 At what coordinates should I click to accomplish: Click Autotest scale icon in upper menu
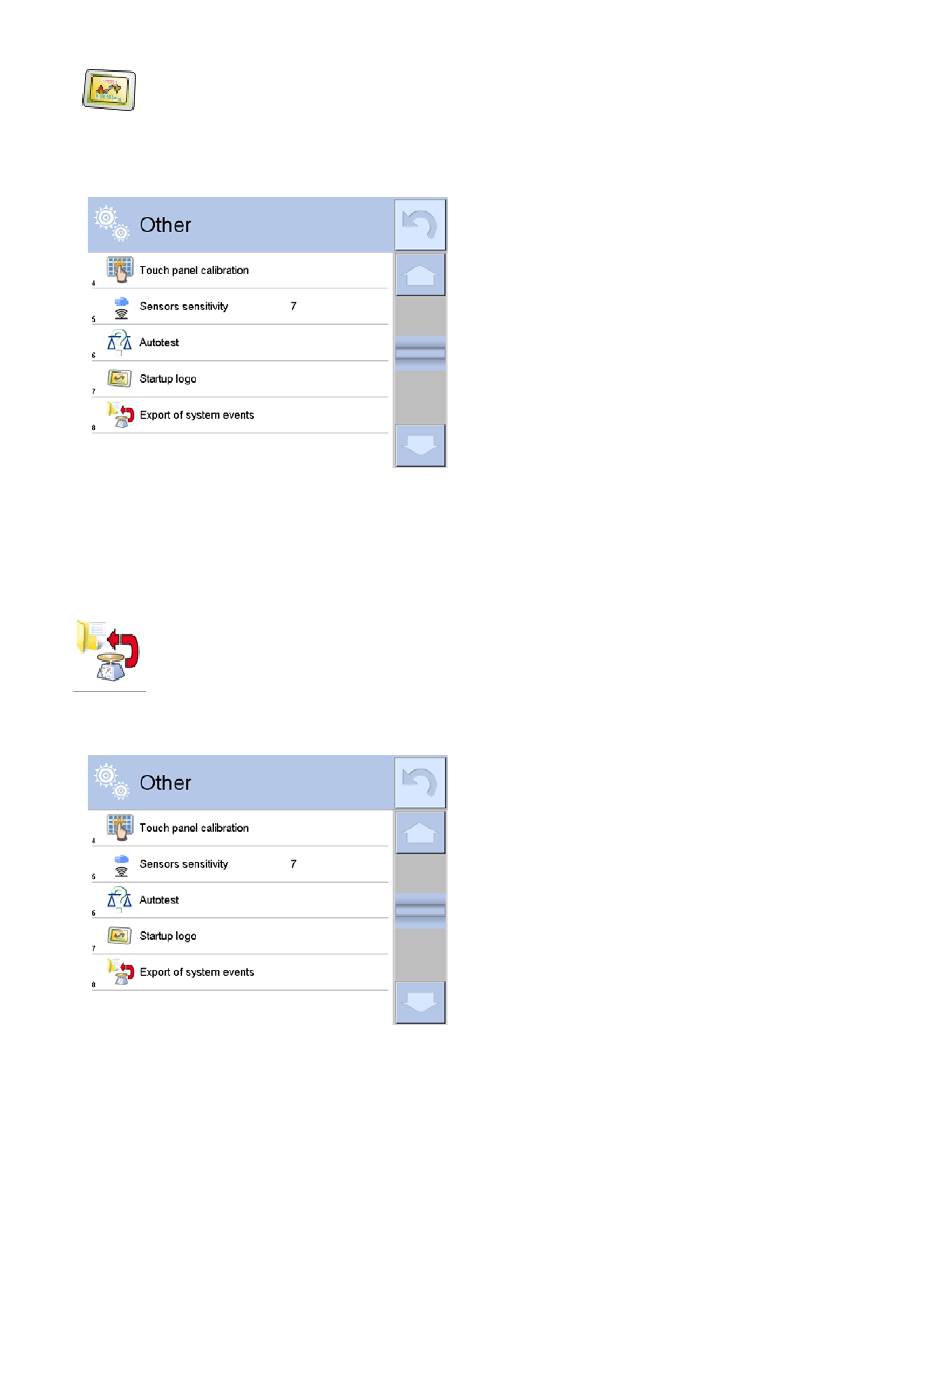(119, 343)
